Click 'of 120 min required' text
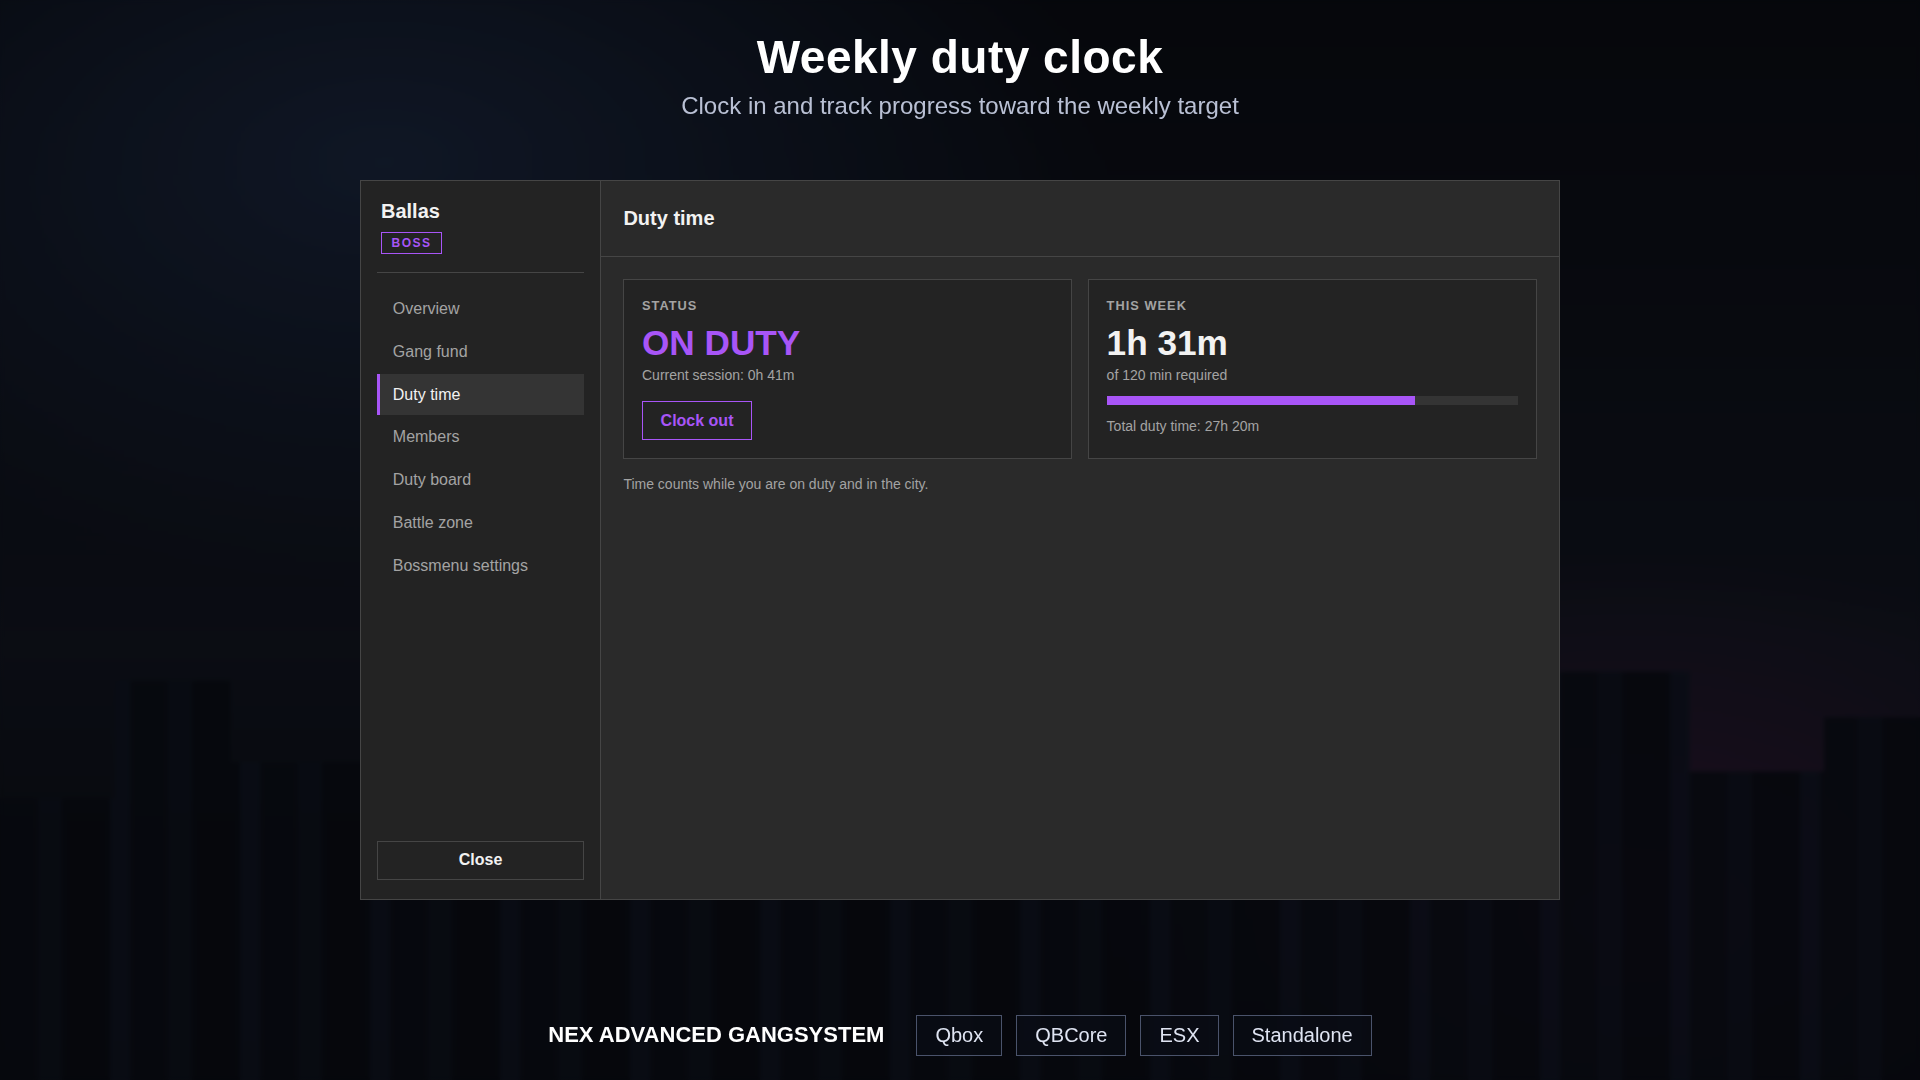1920x1080 pixels. (x=1167, y=376)
